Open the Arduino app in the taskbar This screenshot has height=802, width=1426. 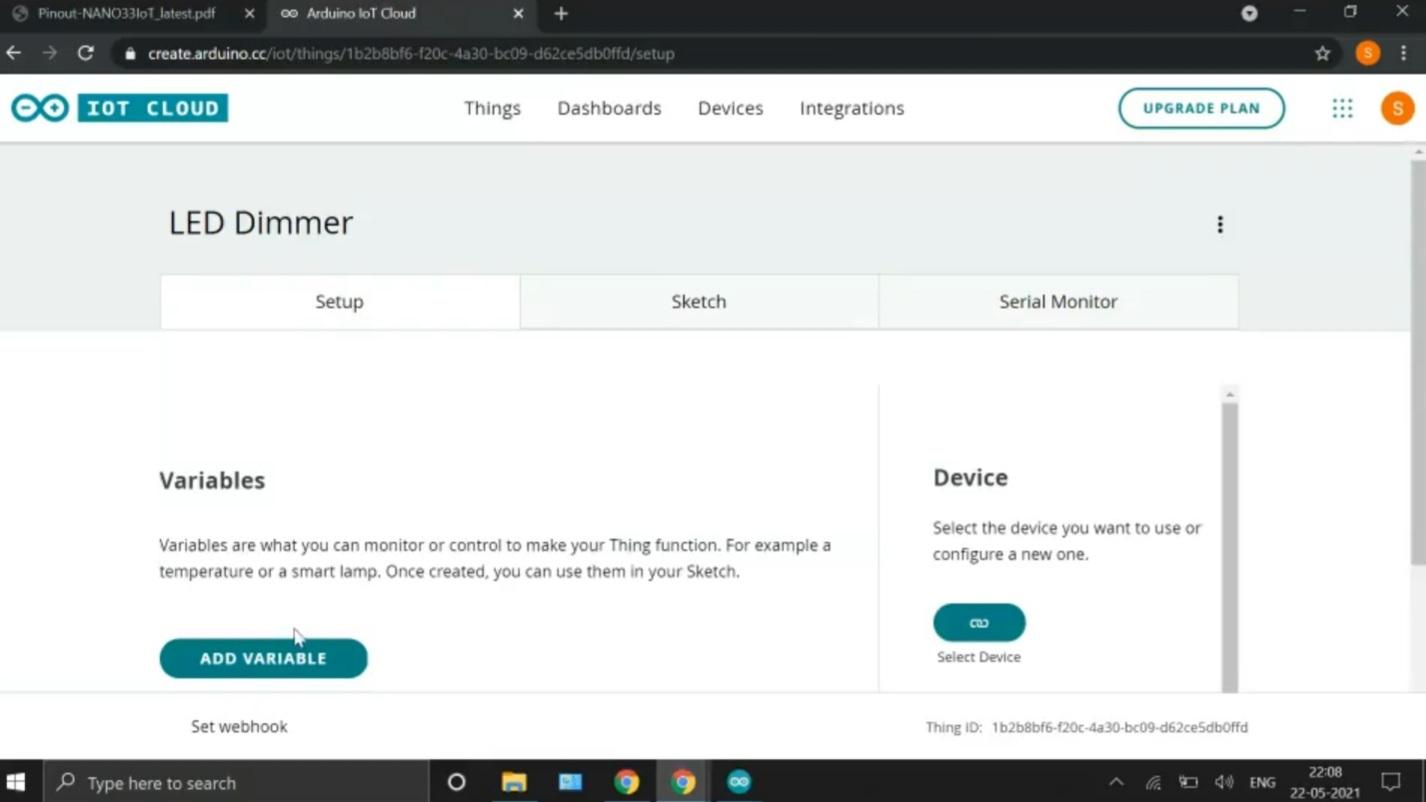[739, 782]
